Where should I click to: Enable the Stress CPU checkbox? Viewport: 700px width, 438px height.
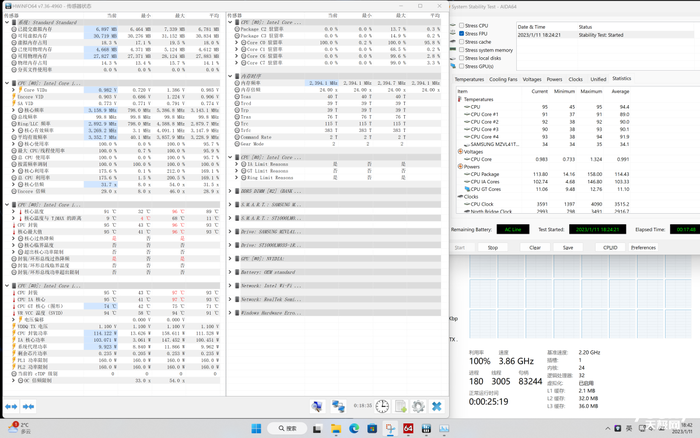461,26
